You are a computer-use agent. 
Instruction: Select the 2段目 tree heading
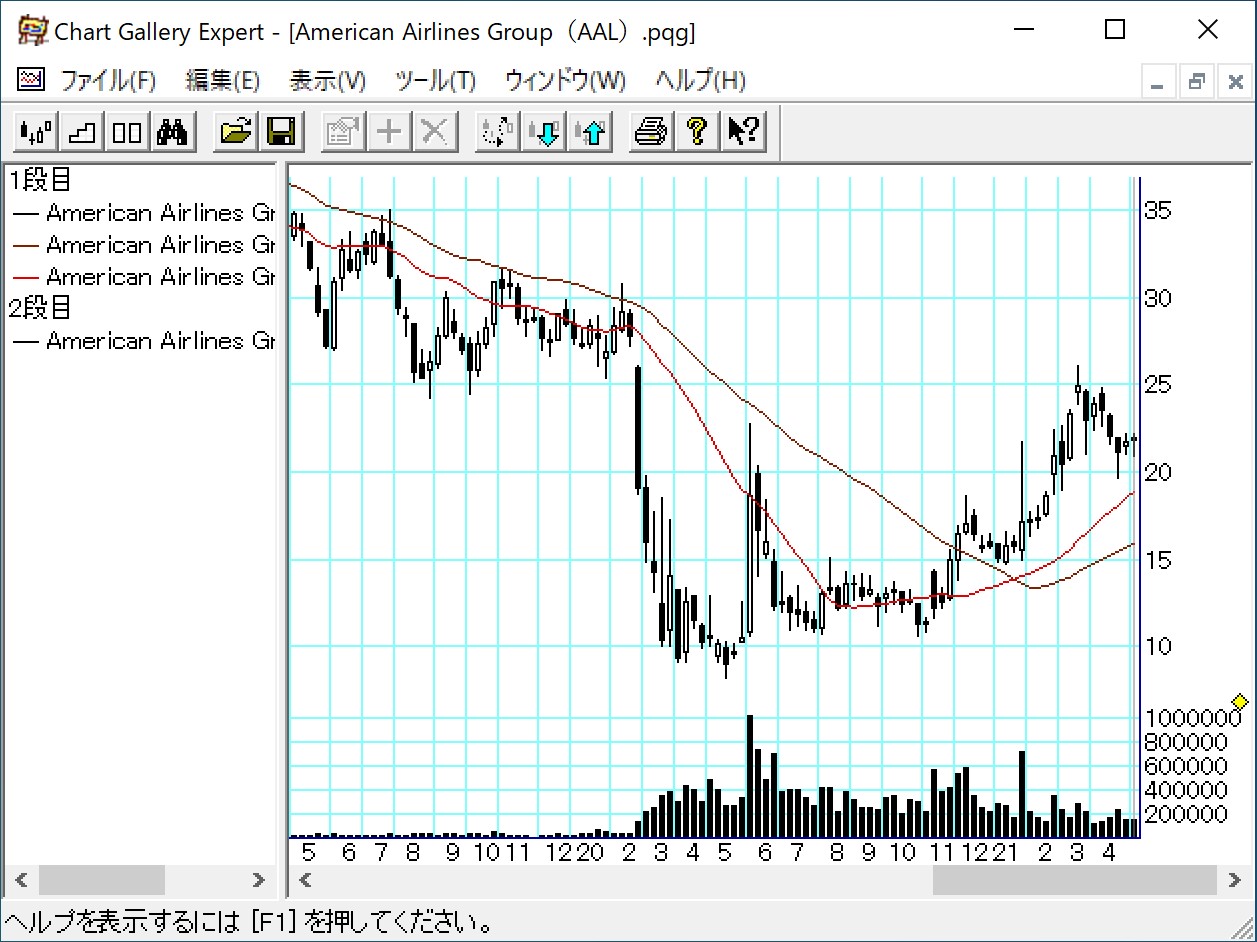pyautogui.click(x=40, y=309)
